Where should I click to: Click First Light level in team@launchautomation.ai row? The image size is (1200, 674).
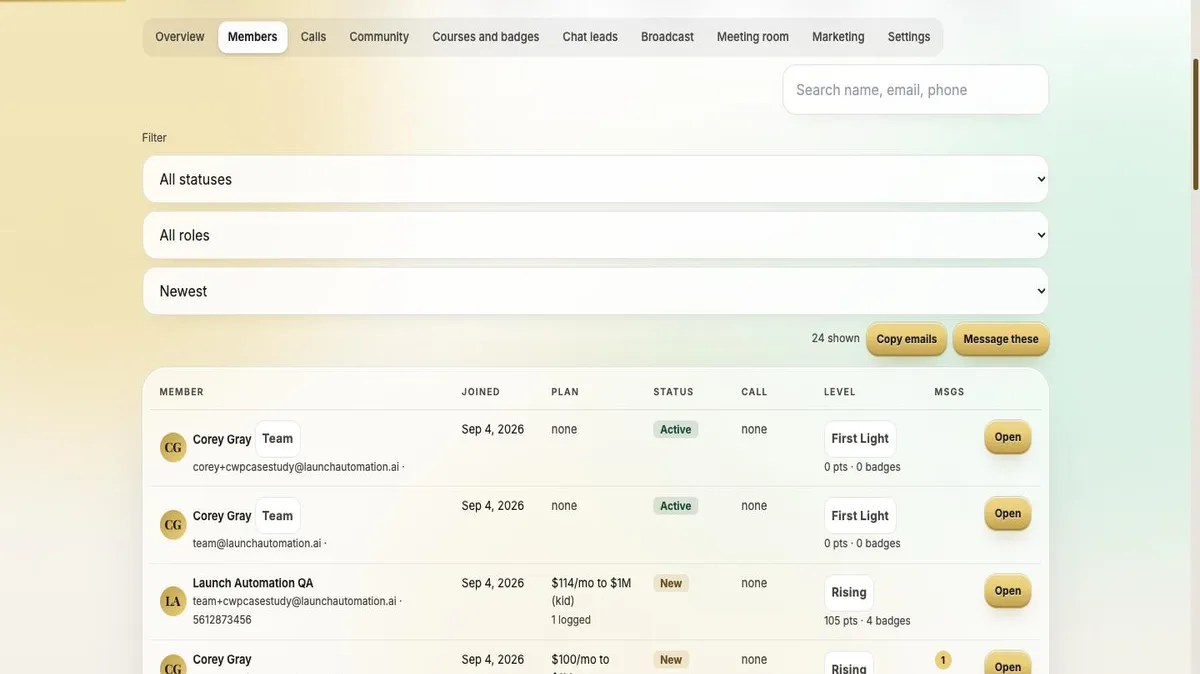pyautogui.click(x=860, y=516)
